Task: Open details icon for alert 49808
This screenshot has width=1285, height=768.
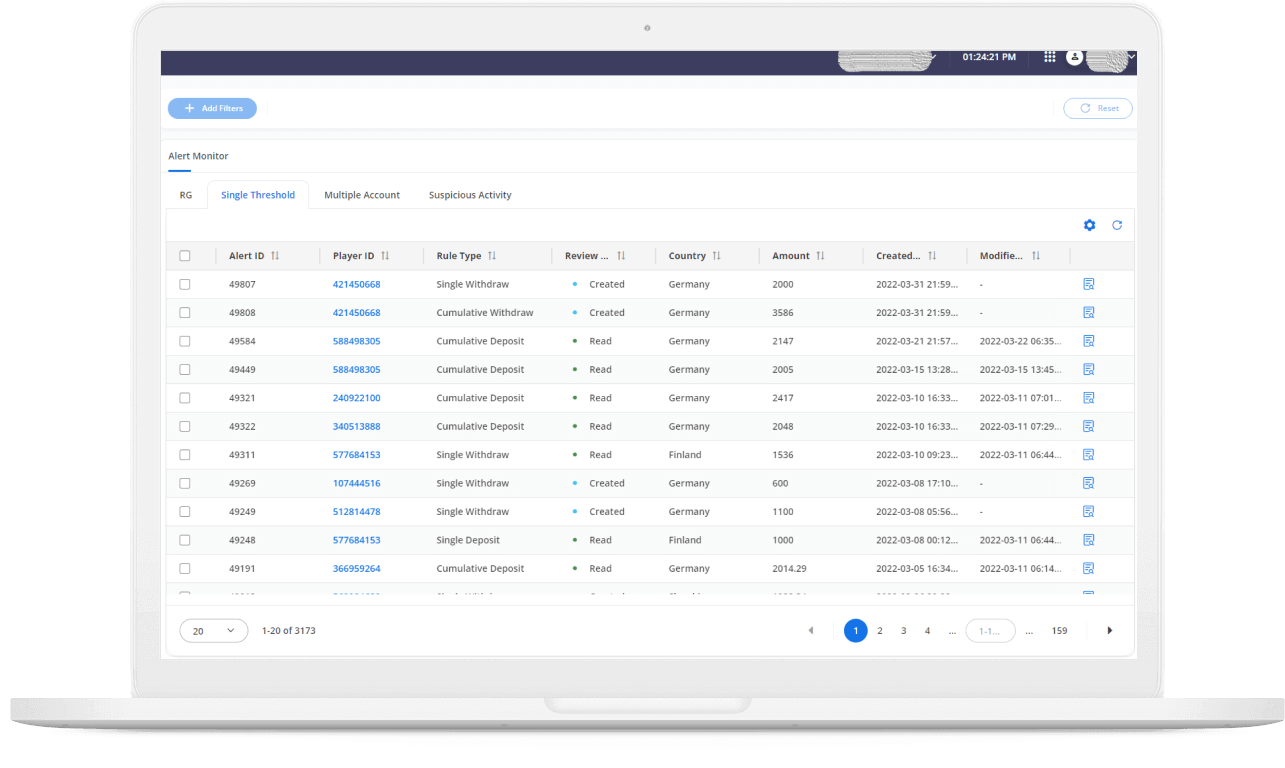Action: (1089, 312)
